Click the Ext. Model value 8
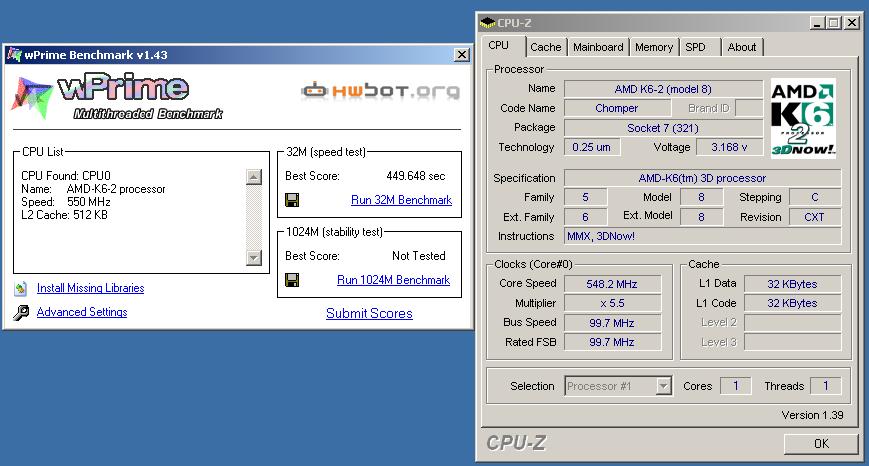 (701, 217)
